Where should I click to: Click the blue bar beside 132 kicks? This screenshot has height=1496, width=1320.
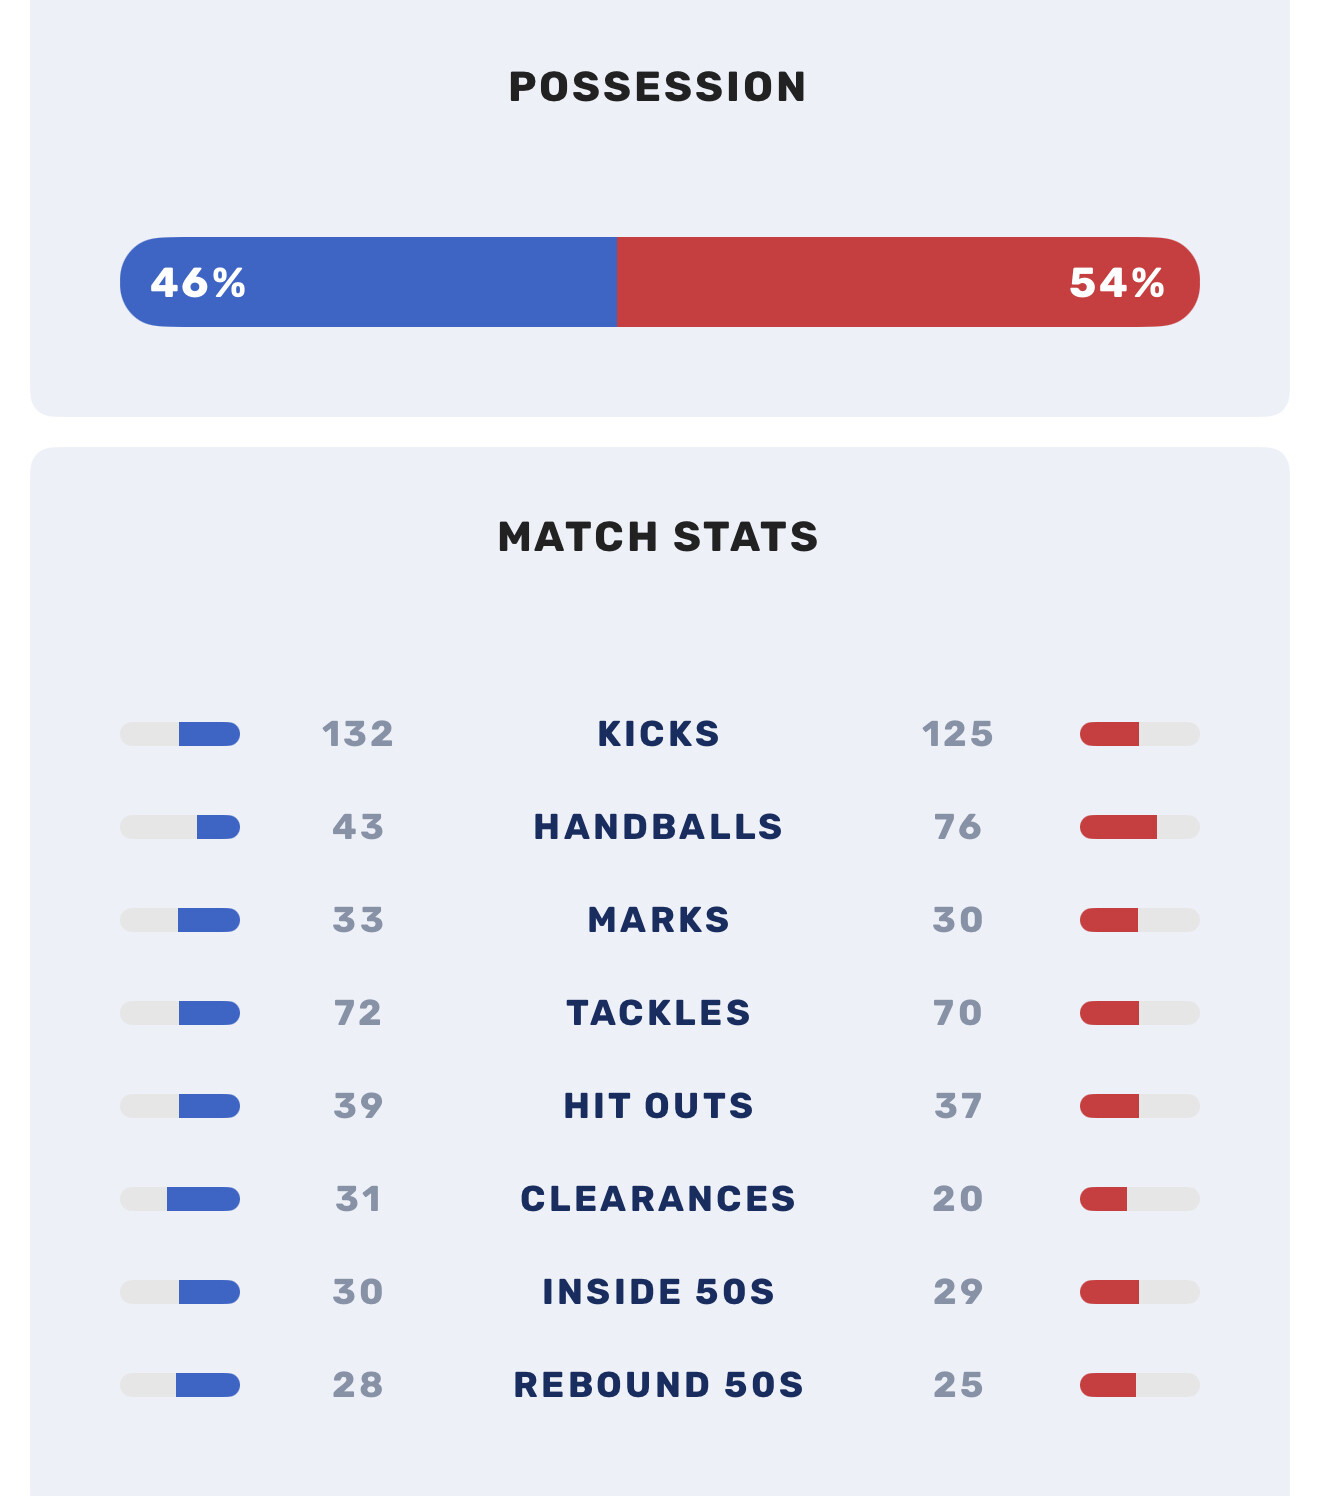(209, 734)
